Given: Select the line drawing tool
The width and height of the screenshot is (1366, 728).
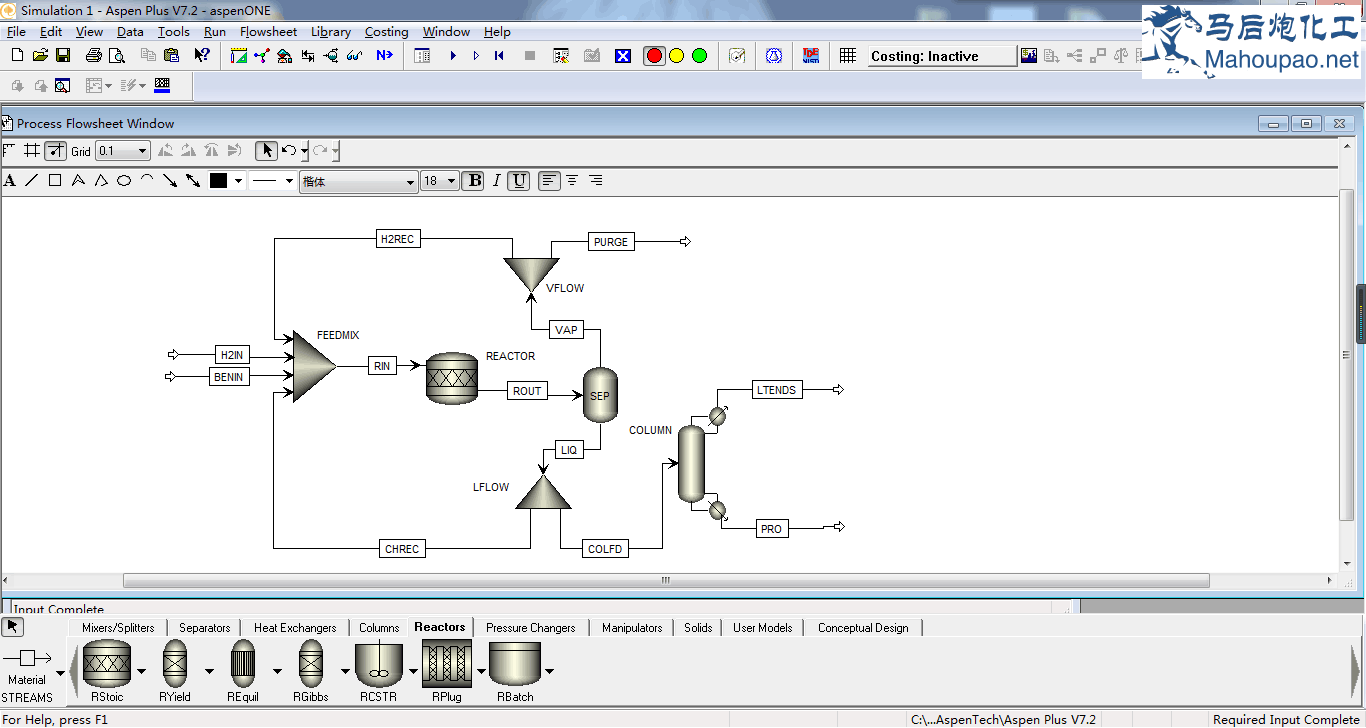Looking at the screenshot, I should click(x=31, y=181).
